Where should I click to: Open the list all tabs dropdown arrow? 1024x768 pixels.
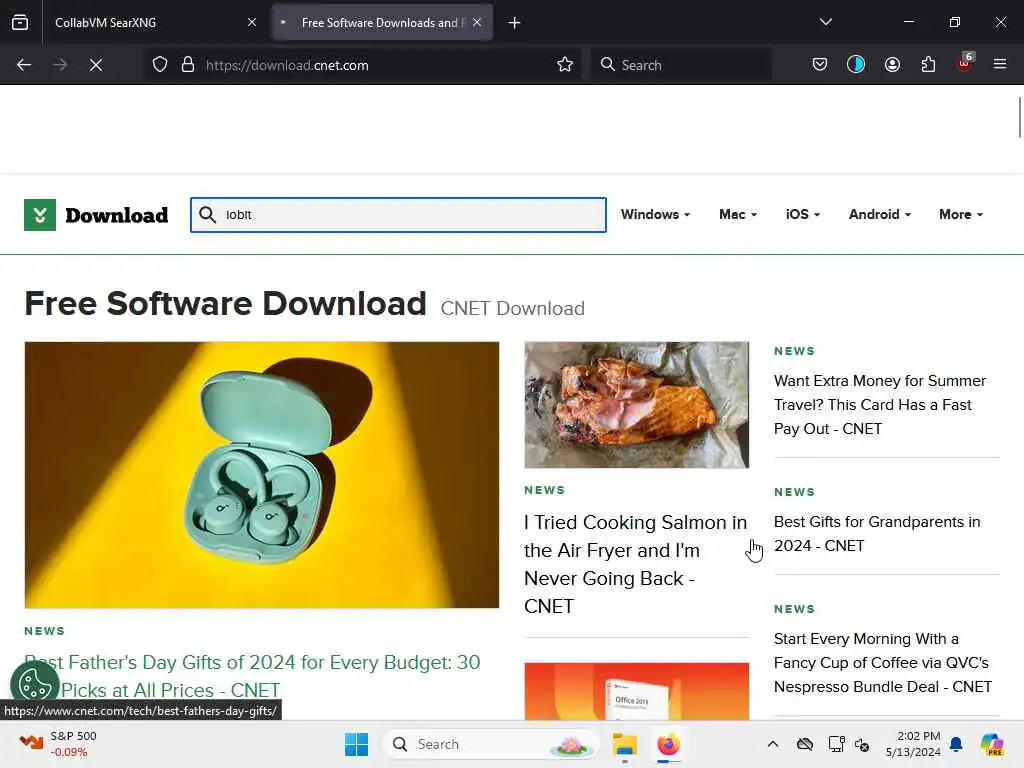pos(825,22)
